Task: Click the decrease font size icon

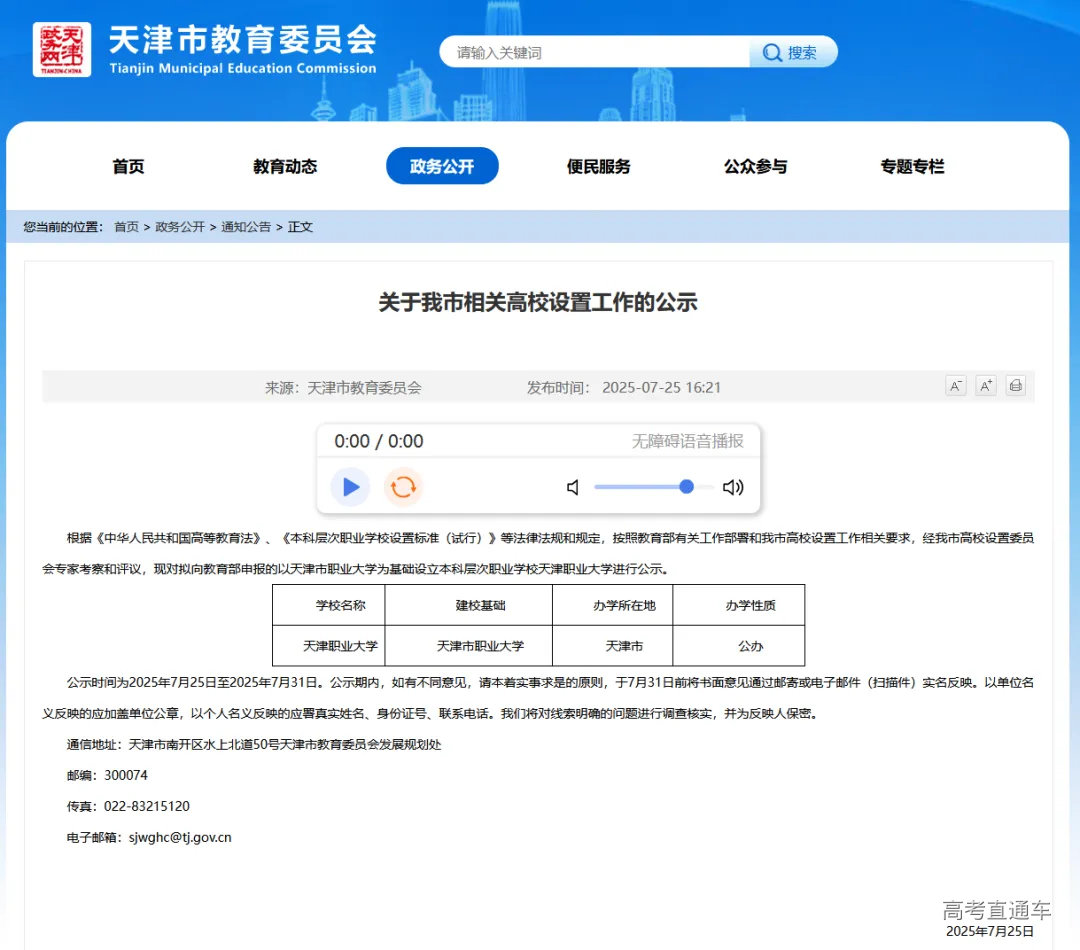Action: pos(955,385)
